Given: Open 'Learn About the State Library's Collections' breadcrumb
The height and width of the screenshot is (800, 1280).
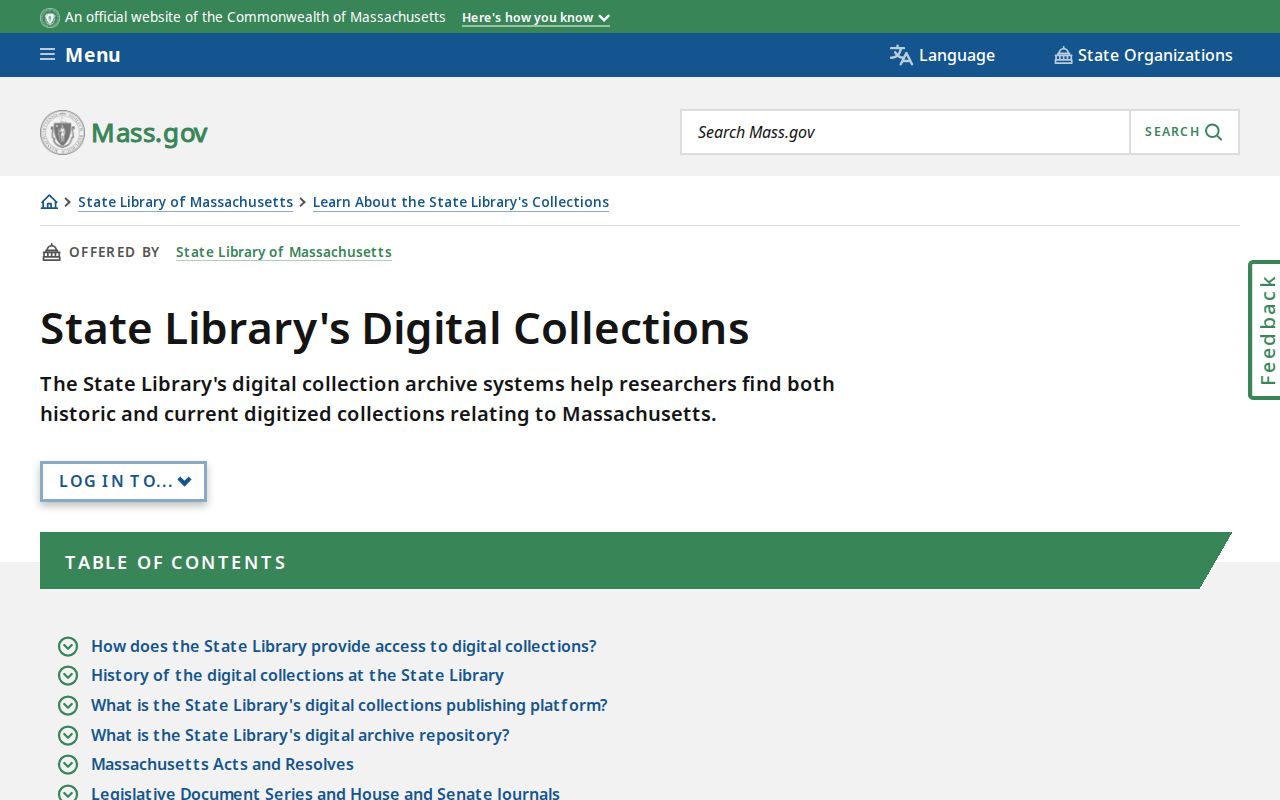Looking at the screenshot, I should tap(461, 202).
